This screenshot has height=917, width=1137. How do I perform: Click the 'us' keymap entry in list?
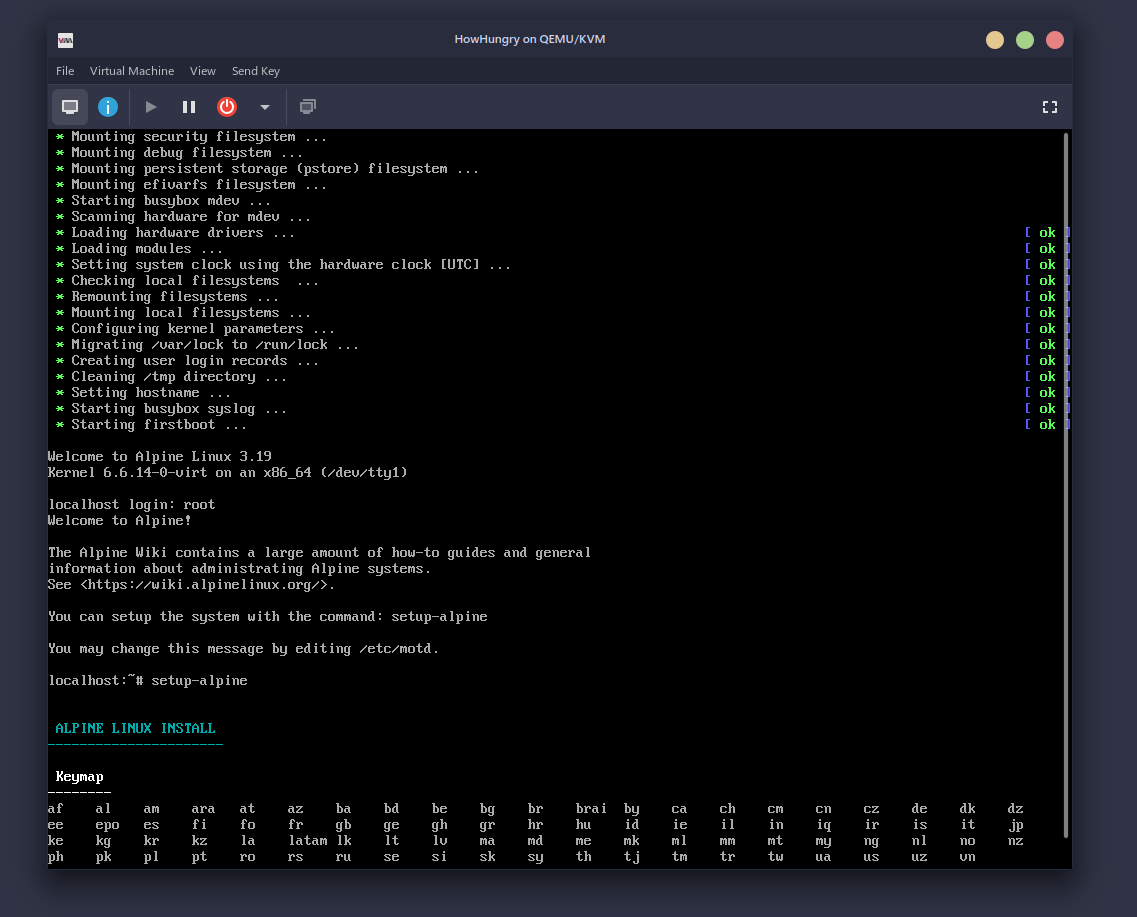click(871, 857)
